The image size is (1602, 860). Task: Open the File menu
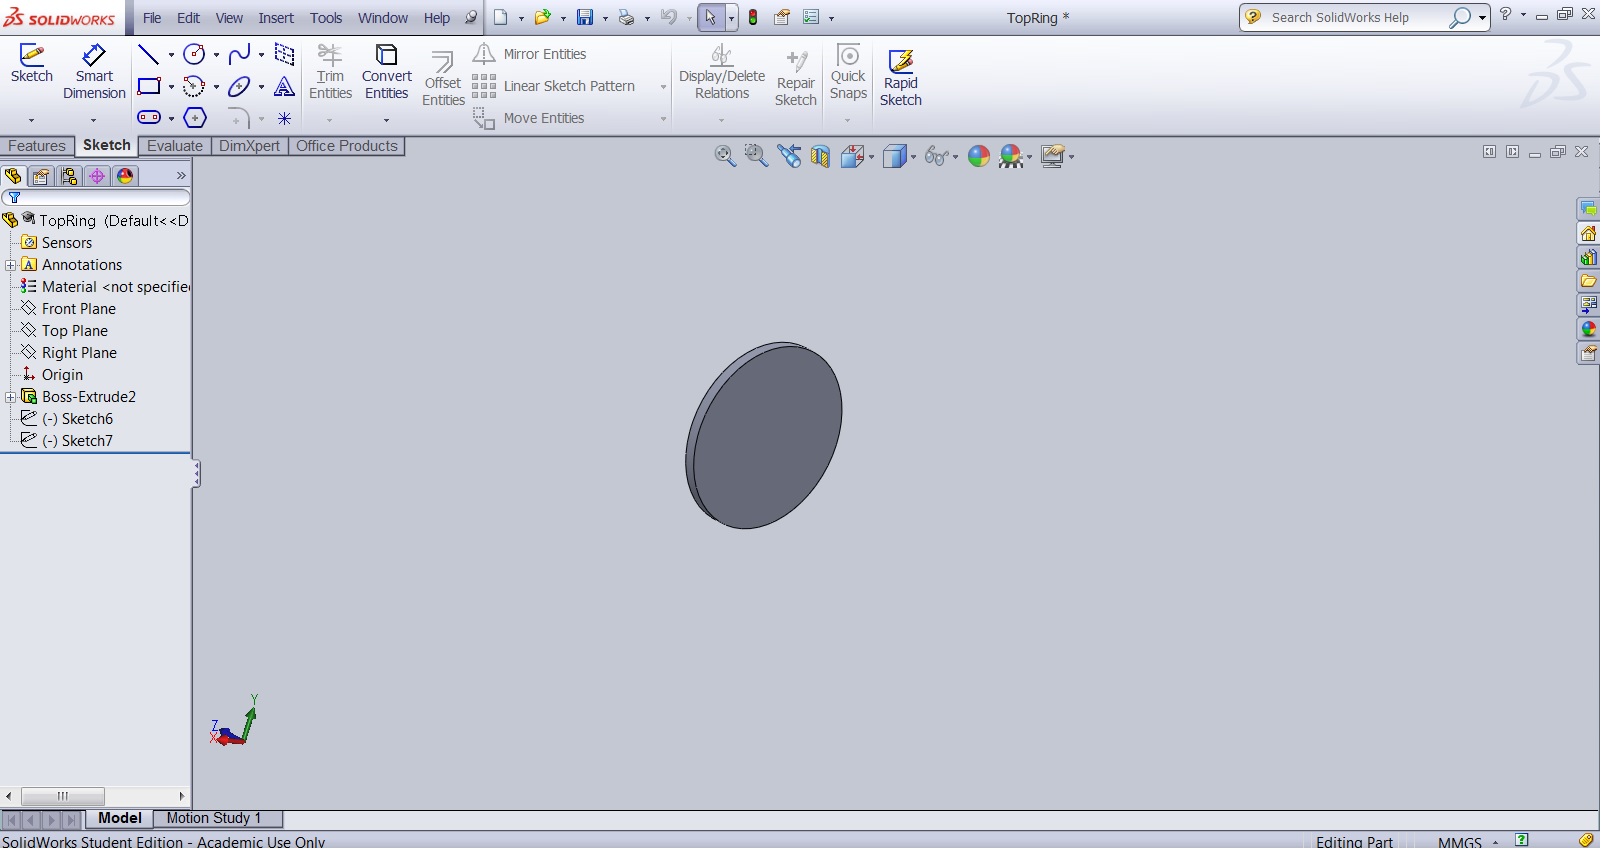click(152, 18)
